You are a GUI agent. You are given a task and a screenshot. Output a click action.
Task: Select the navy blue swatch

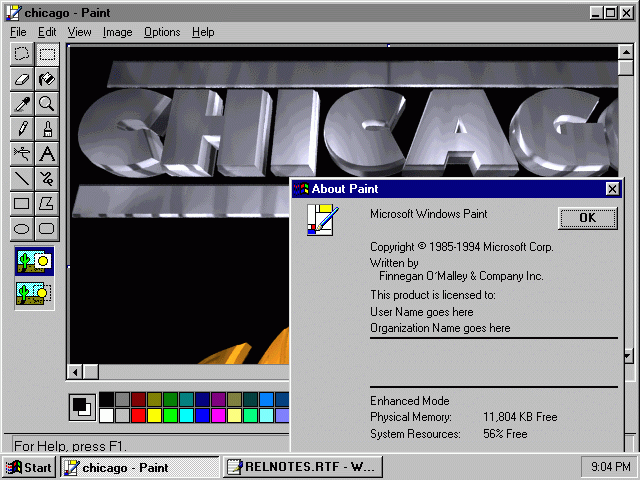click(x=202, y=399)
